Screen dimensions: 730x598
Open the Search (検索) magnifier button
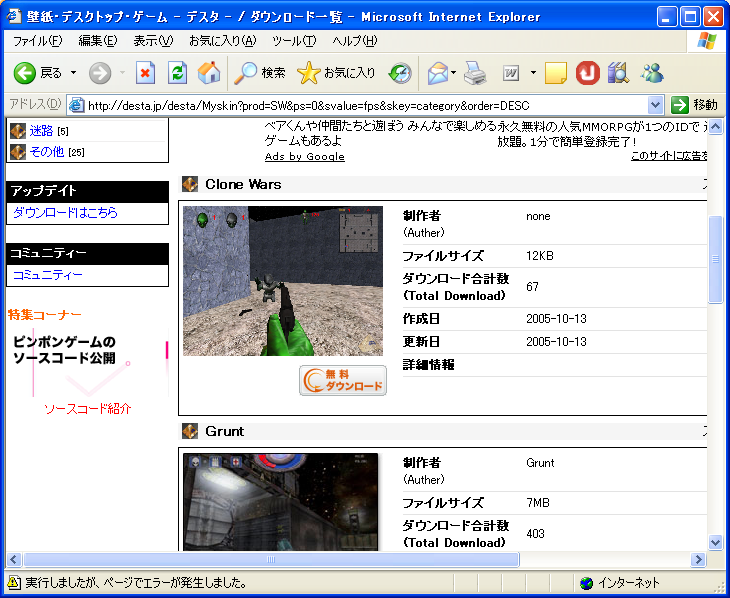coord(259,73)
